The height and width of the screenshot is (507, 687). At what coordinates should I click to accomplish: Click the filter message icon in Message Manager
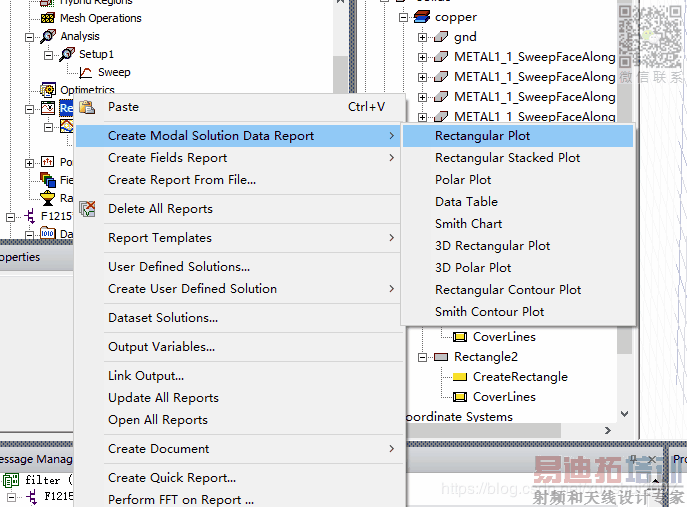(x=11, y=480)
